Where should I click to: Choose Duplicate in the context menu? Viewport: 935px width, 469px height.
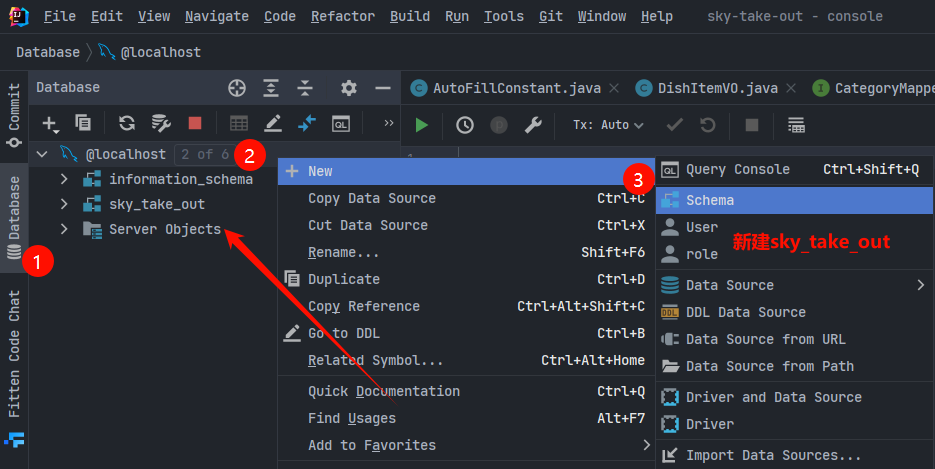click(466, 279)
